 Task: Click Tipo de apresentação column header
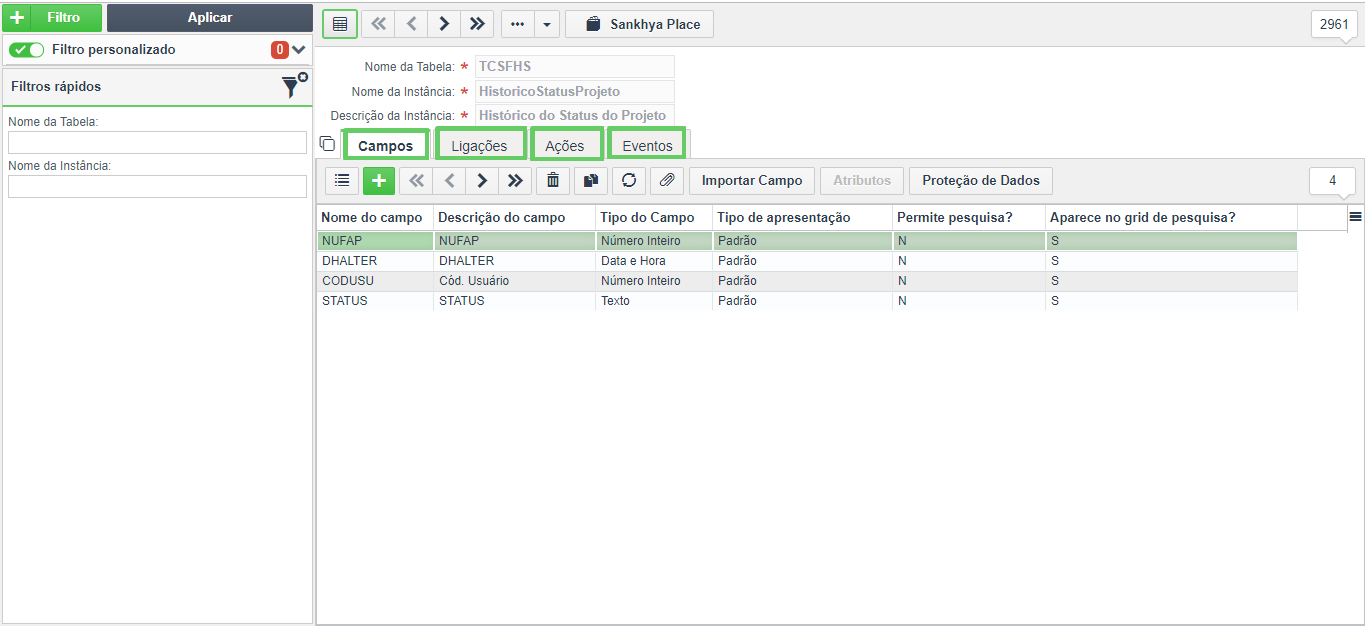803,218
